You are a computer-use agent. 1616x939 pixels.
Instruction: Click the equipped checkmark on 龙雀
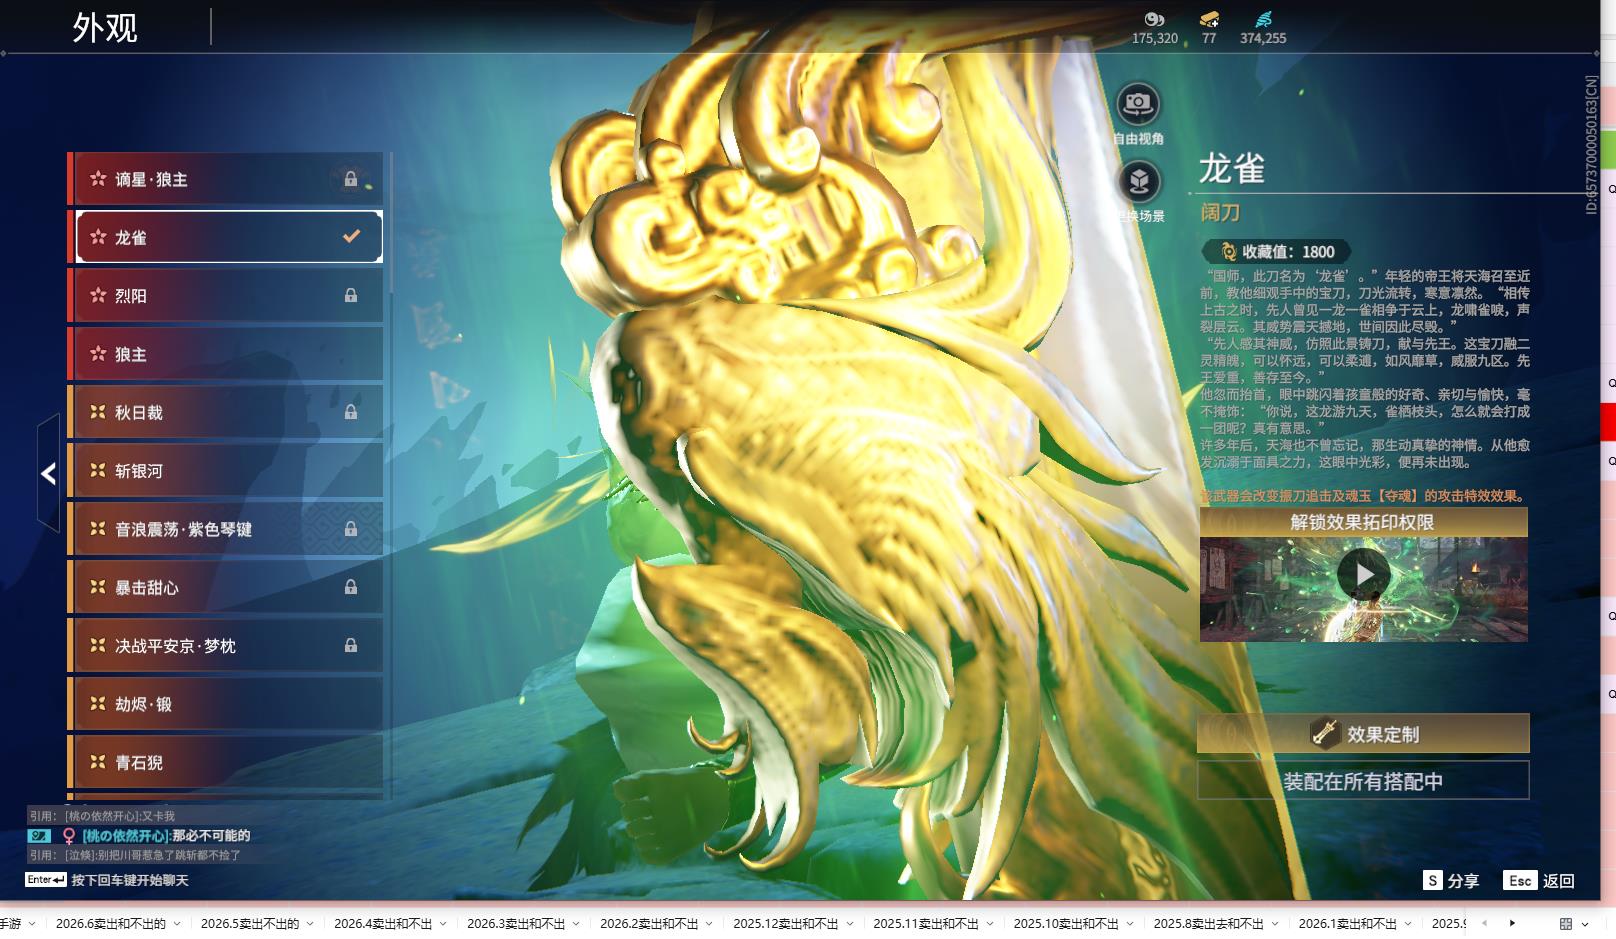pyautogui.click(x=351, y=237)
